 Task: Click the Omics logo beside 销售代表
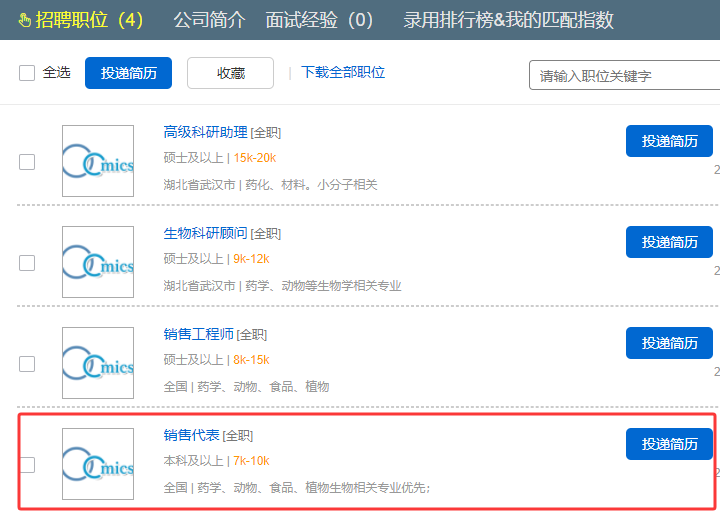coord(97,464)
